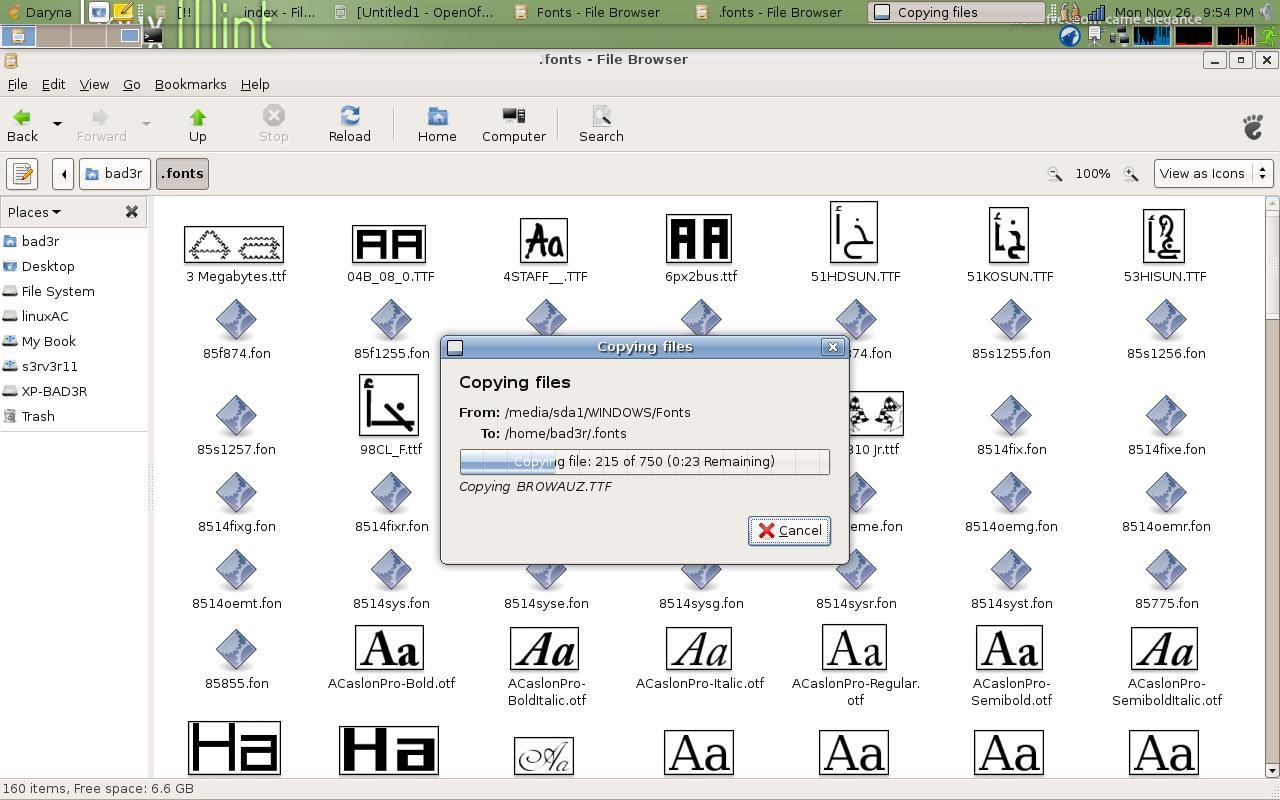This screenshot has height=800, width=1280.
Task: Open My Book in the sidebar
Action: point(49,341)
